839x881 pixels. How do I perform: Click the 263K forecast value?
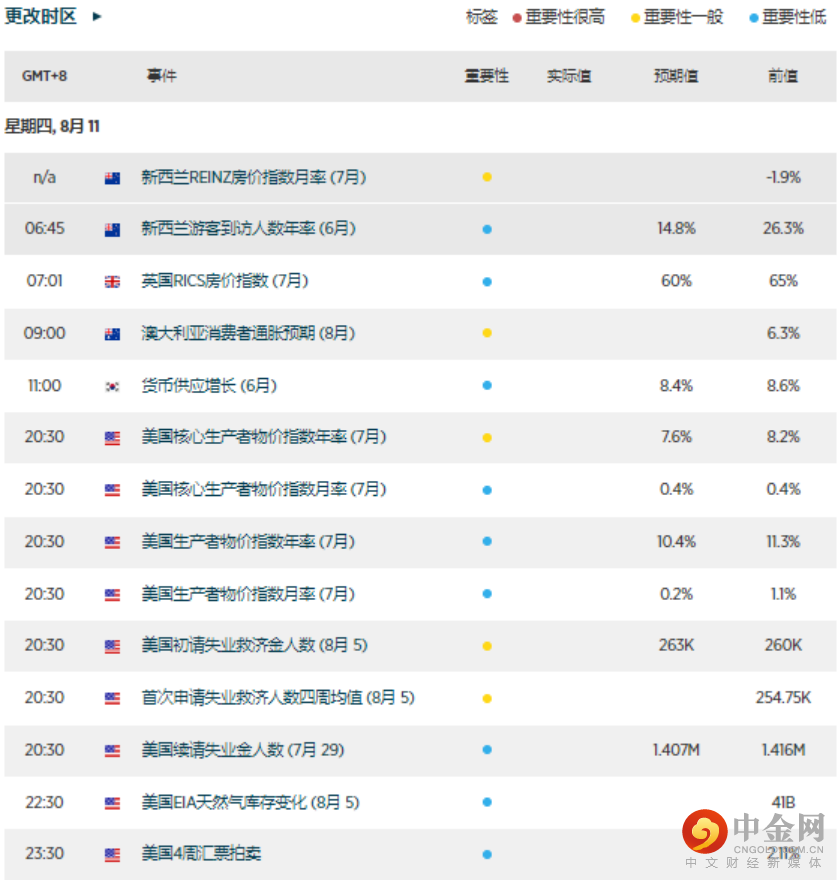(x=676, y=645)
